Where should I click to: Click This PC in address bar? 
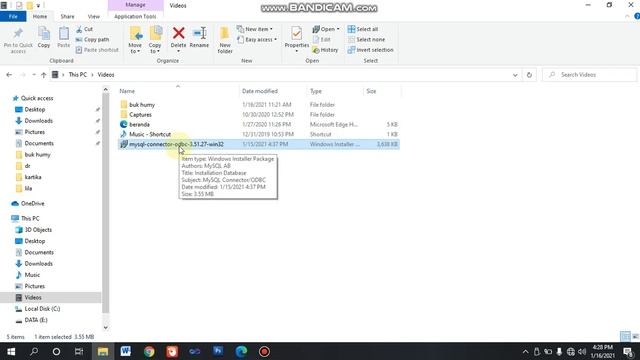[x=78, y=75]
